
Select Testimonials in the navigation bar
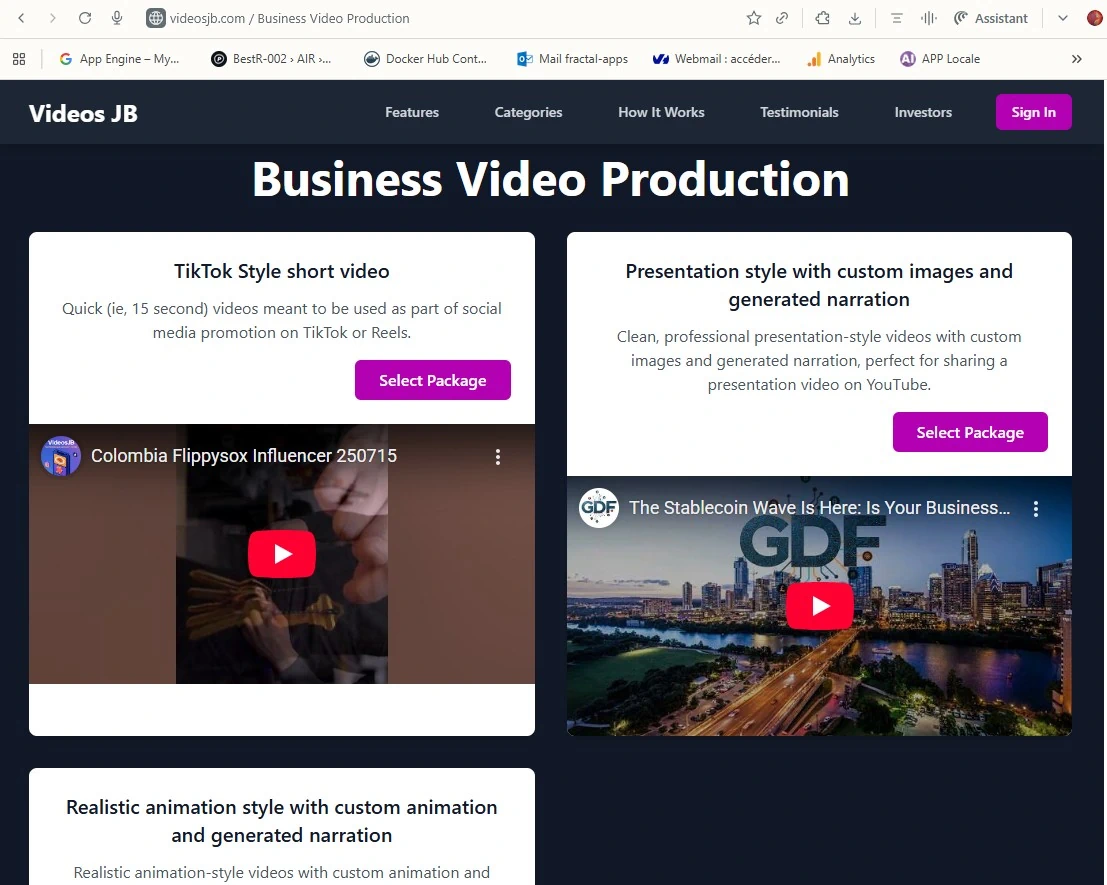click(x=799, y=112)
